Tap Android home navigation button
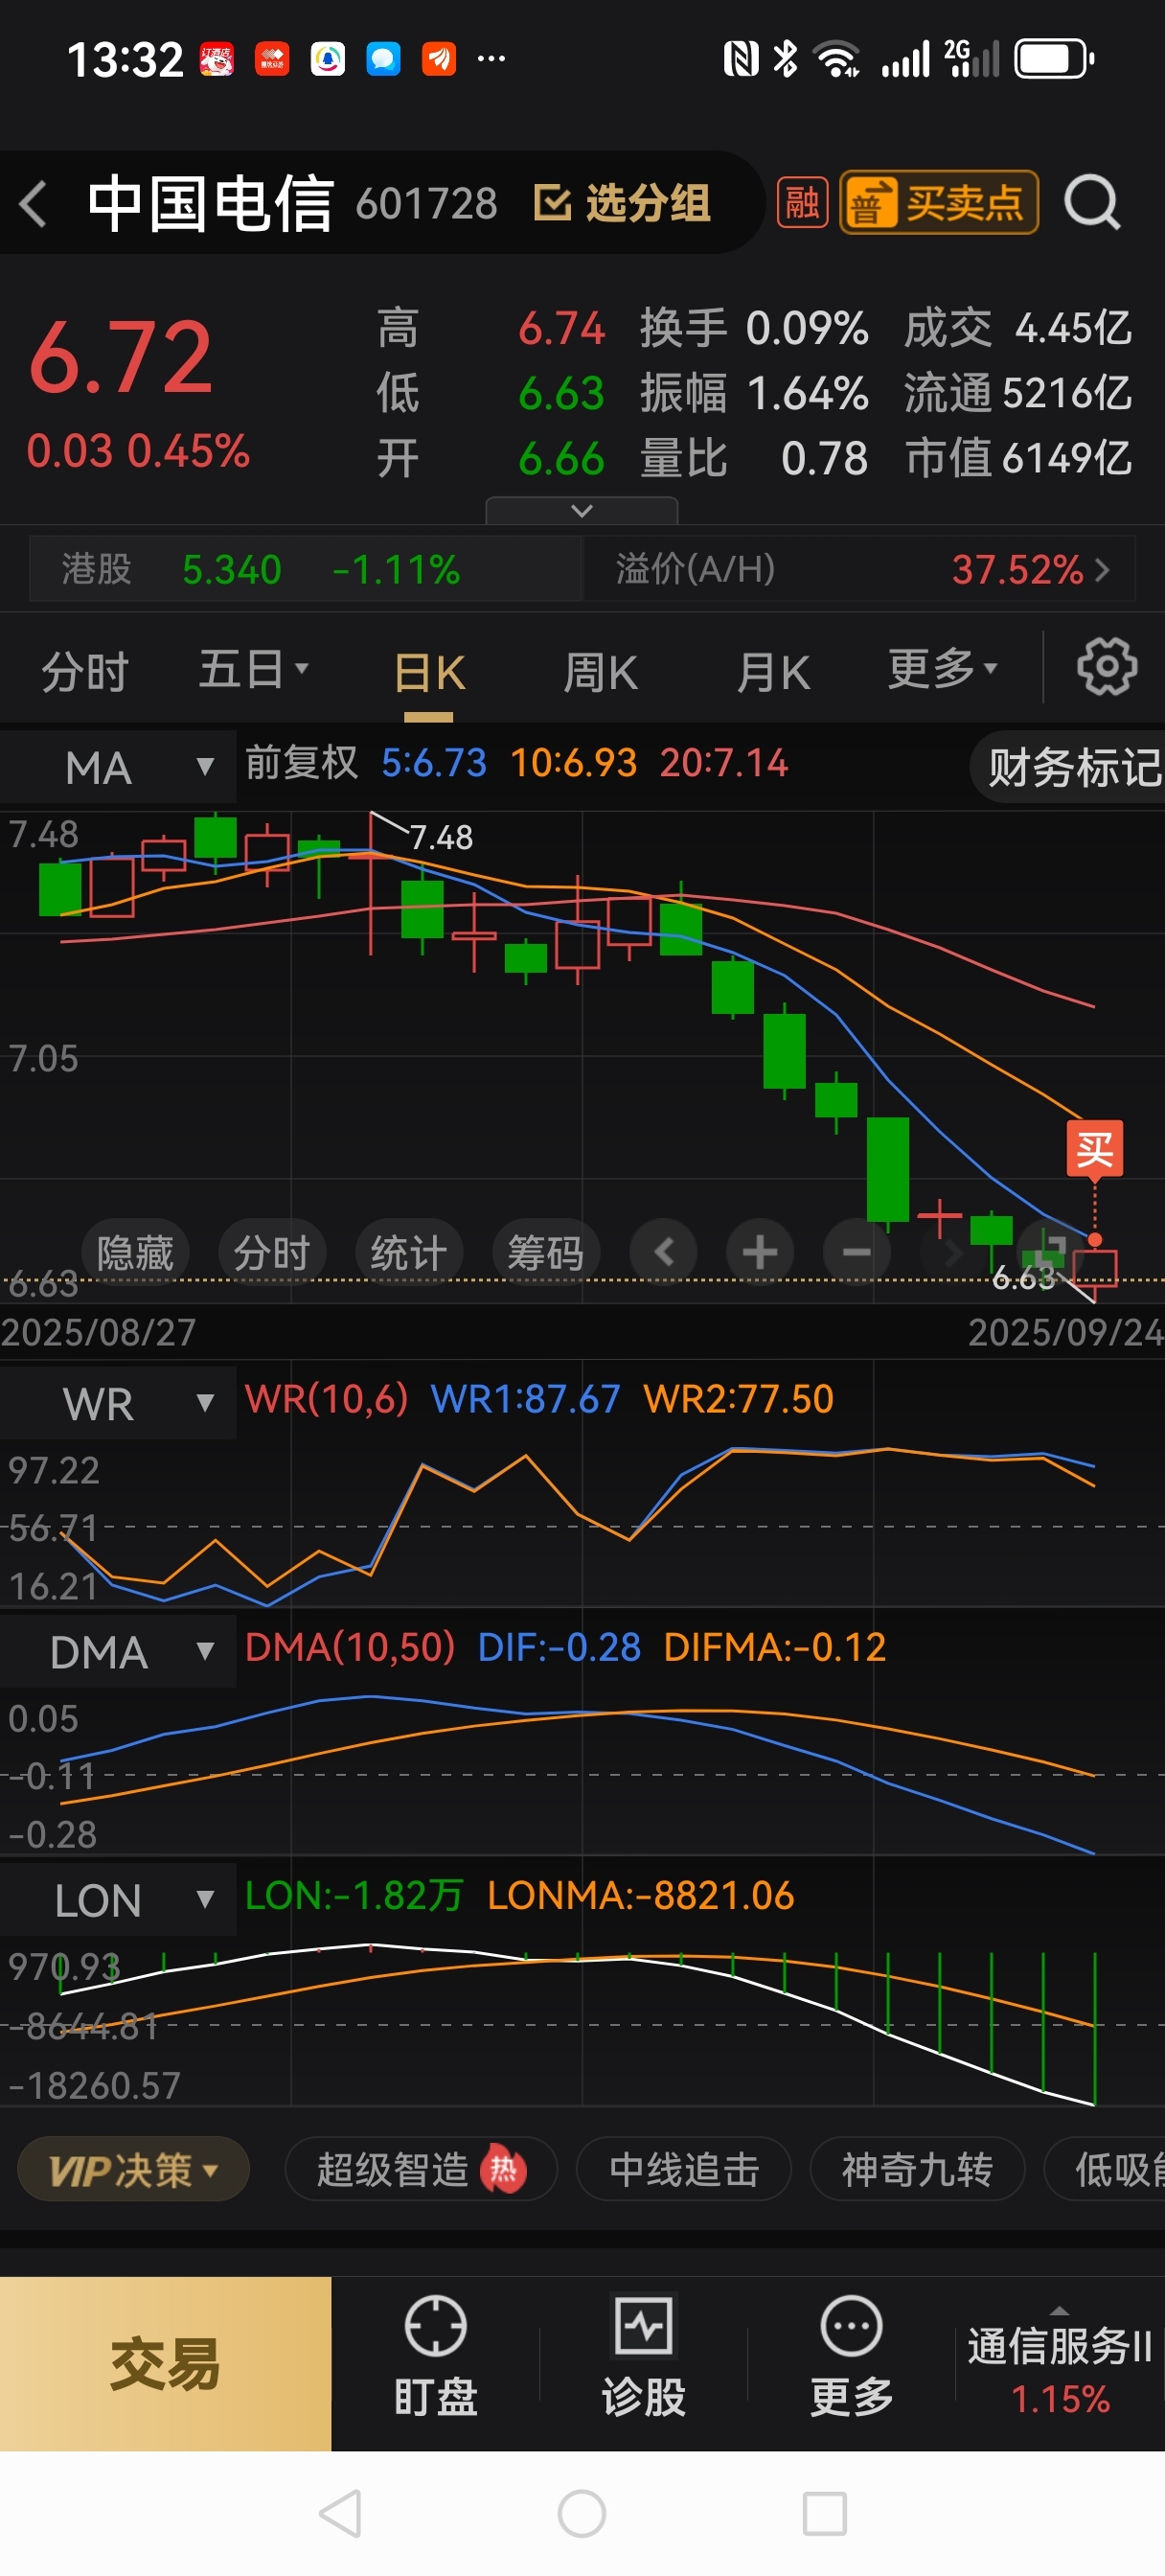The width and height of the screenshot is (1165, 2576). pos(582,2513)
